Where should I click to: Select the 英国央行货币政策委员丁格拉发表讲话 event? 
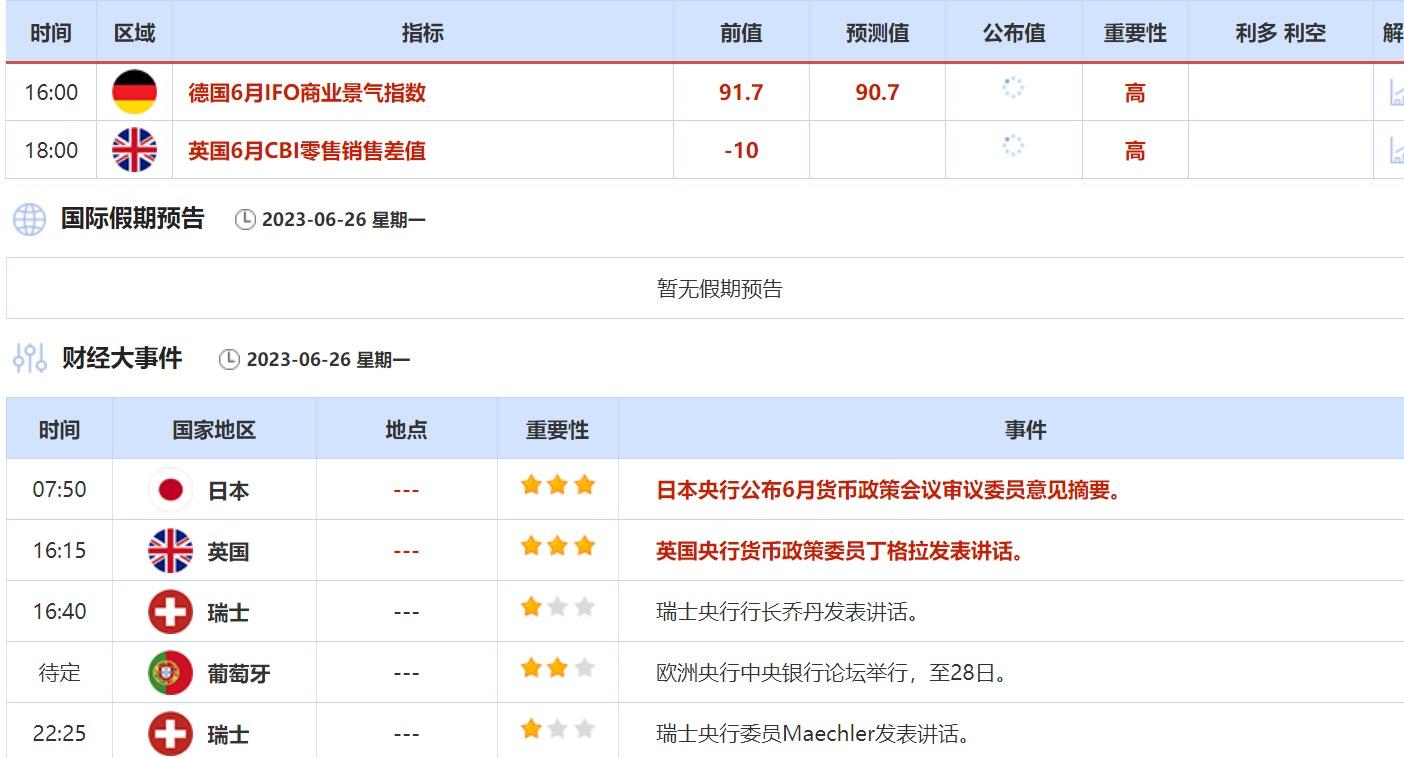click(x=841, y=551)
